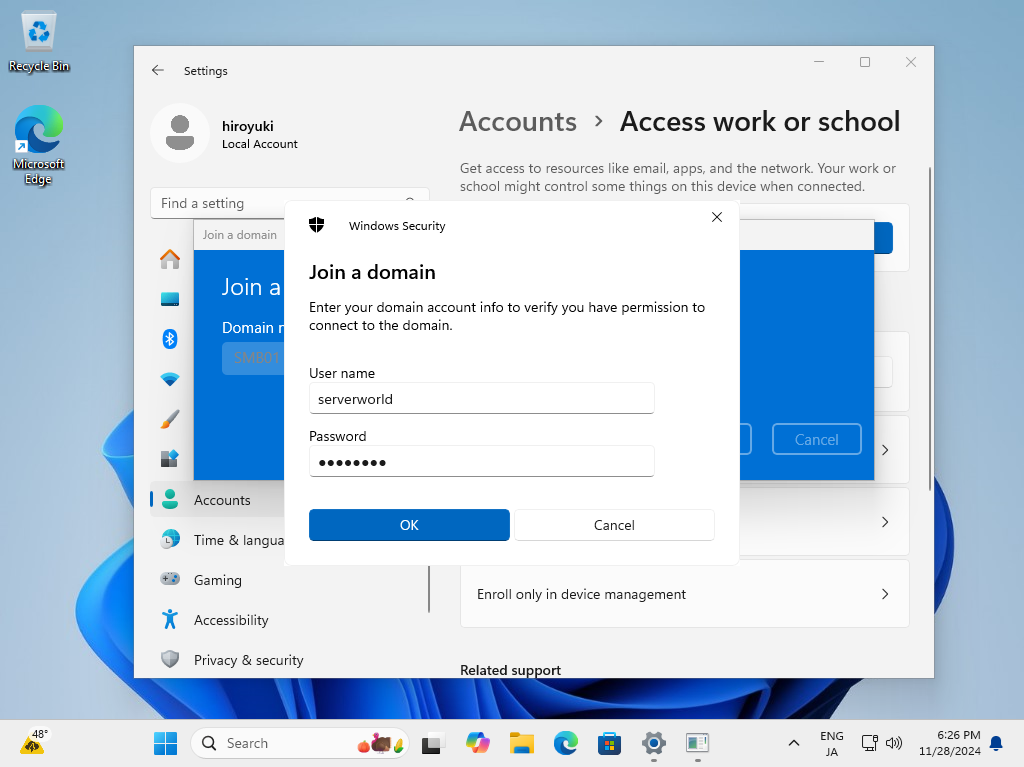Expand Enroll only in device management
The height and width of the screenshot is (767, 1024).
684,594
